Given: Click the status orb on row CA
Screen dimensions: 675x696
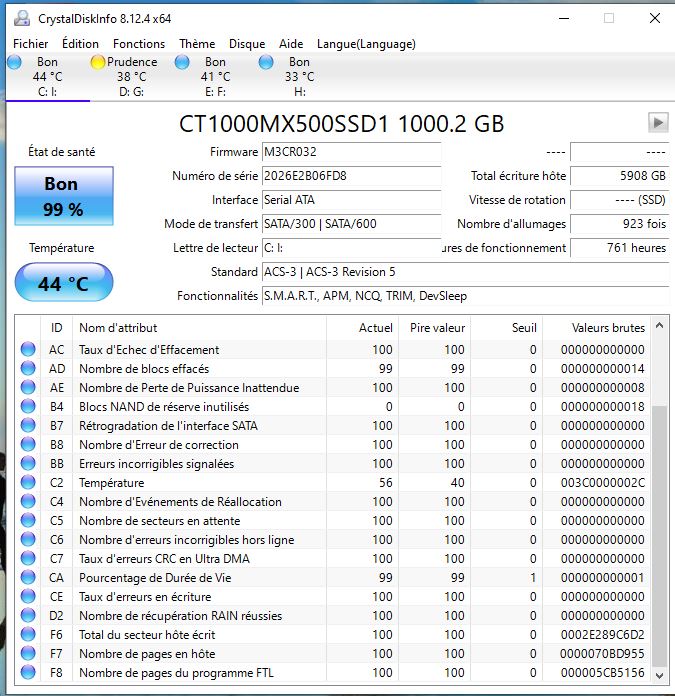Looking at the screenshot, I should coord(28,577).
